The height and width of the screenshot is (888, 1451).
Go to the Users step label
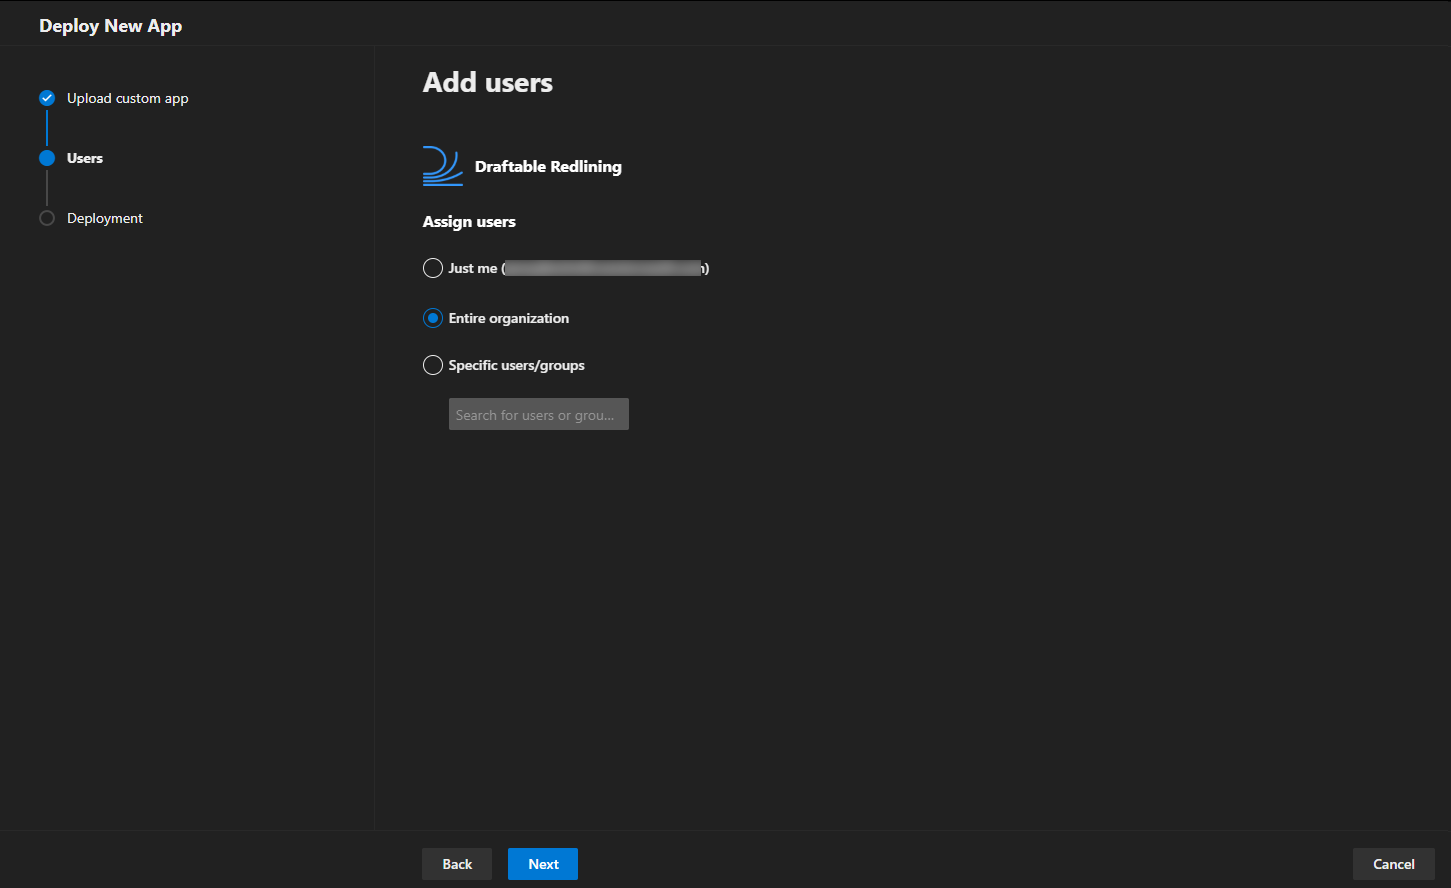point(85,158)
